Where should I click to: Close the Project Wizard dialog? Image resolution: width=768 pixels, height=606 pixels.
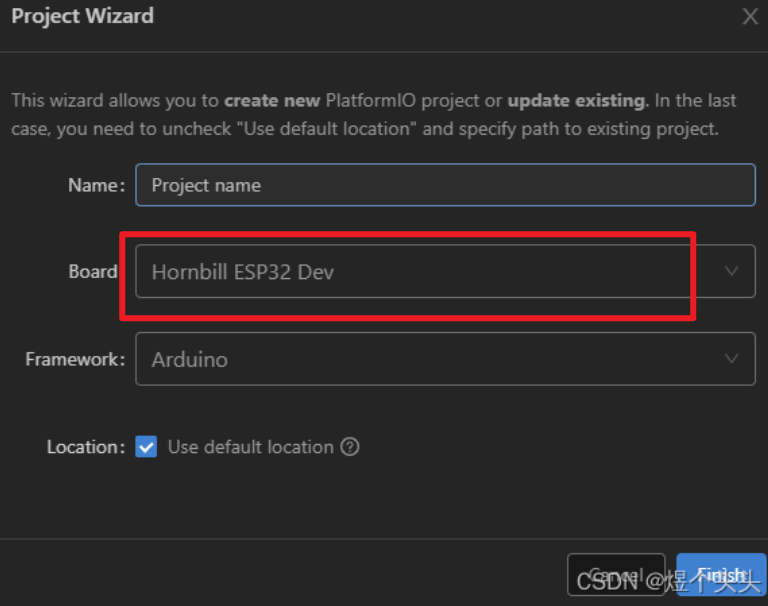tap(750, 17)
